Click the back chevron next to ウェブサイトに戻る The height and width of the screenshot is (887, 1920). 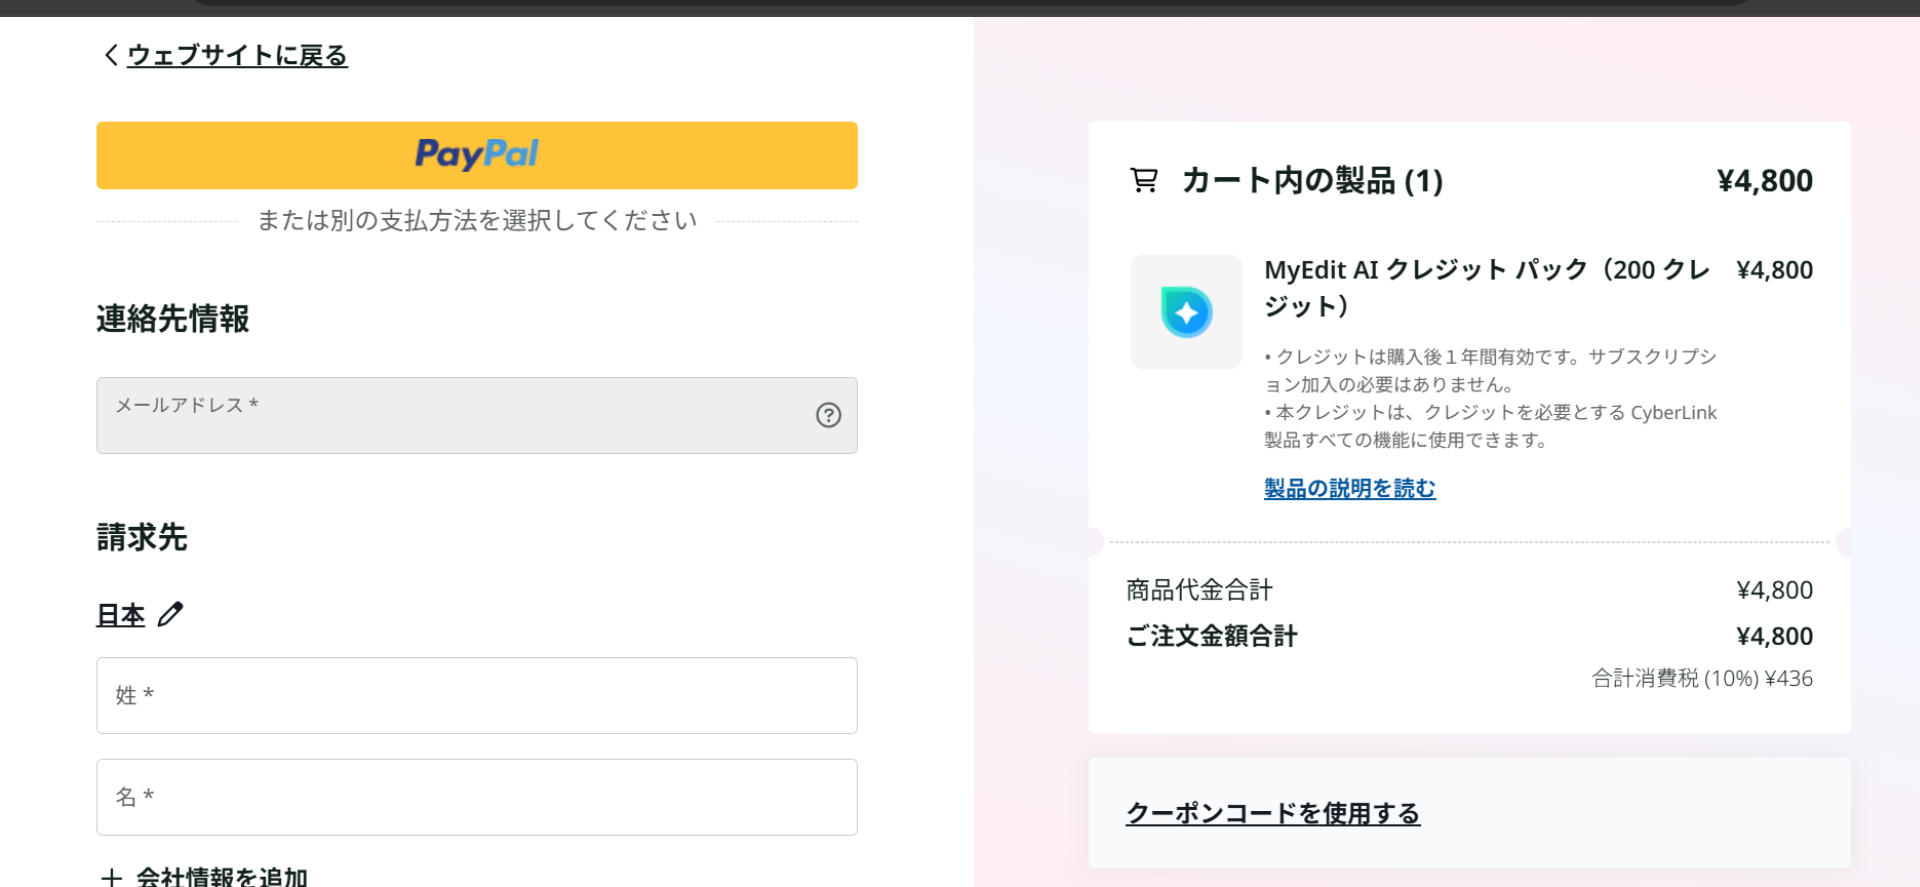coord(111,55)
